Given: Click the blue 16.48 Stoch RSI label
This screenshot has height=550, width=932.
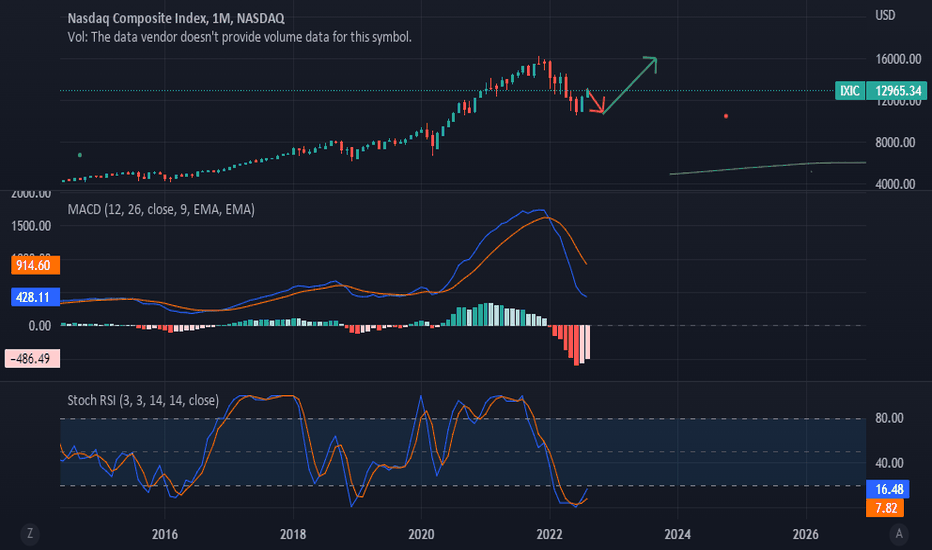Looking at the screenshot, I should coord(888,489).
